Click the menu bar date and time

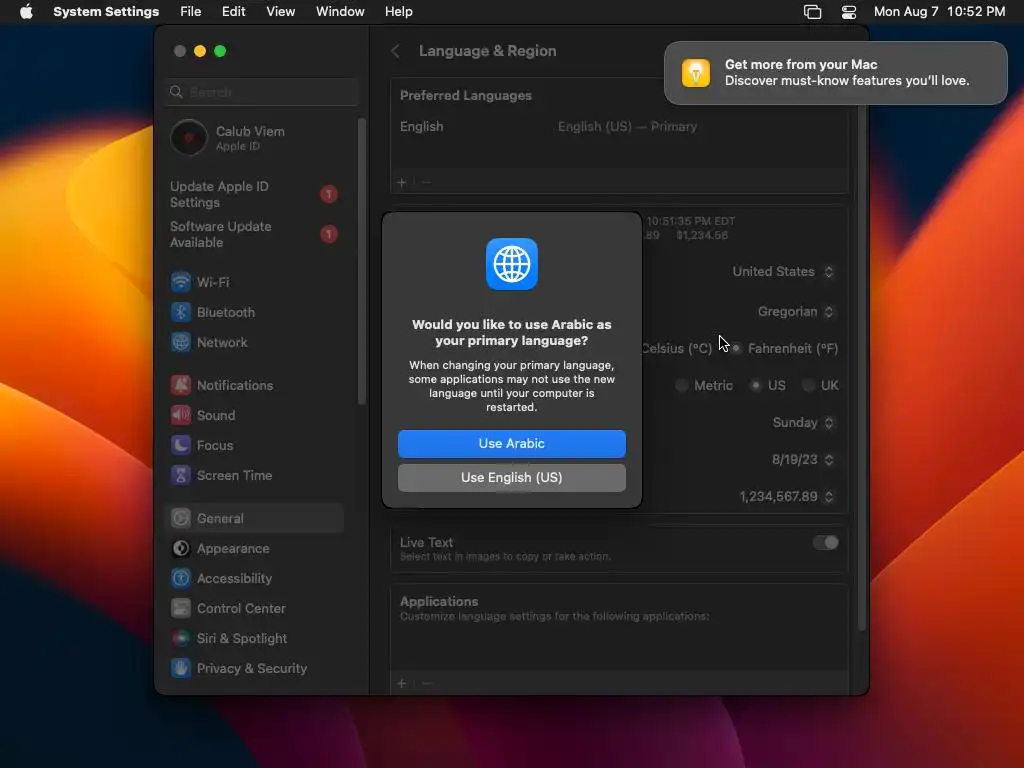pos(939,12)
